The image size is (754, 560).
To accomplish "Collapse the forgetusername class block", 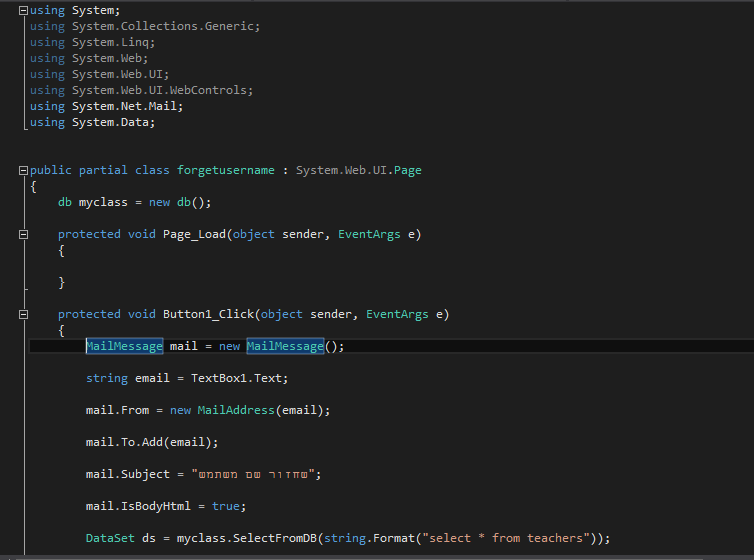I will [23, 170].
